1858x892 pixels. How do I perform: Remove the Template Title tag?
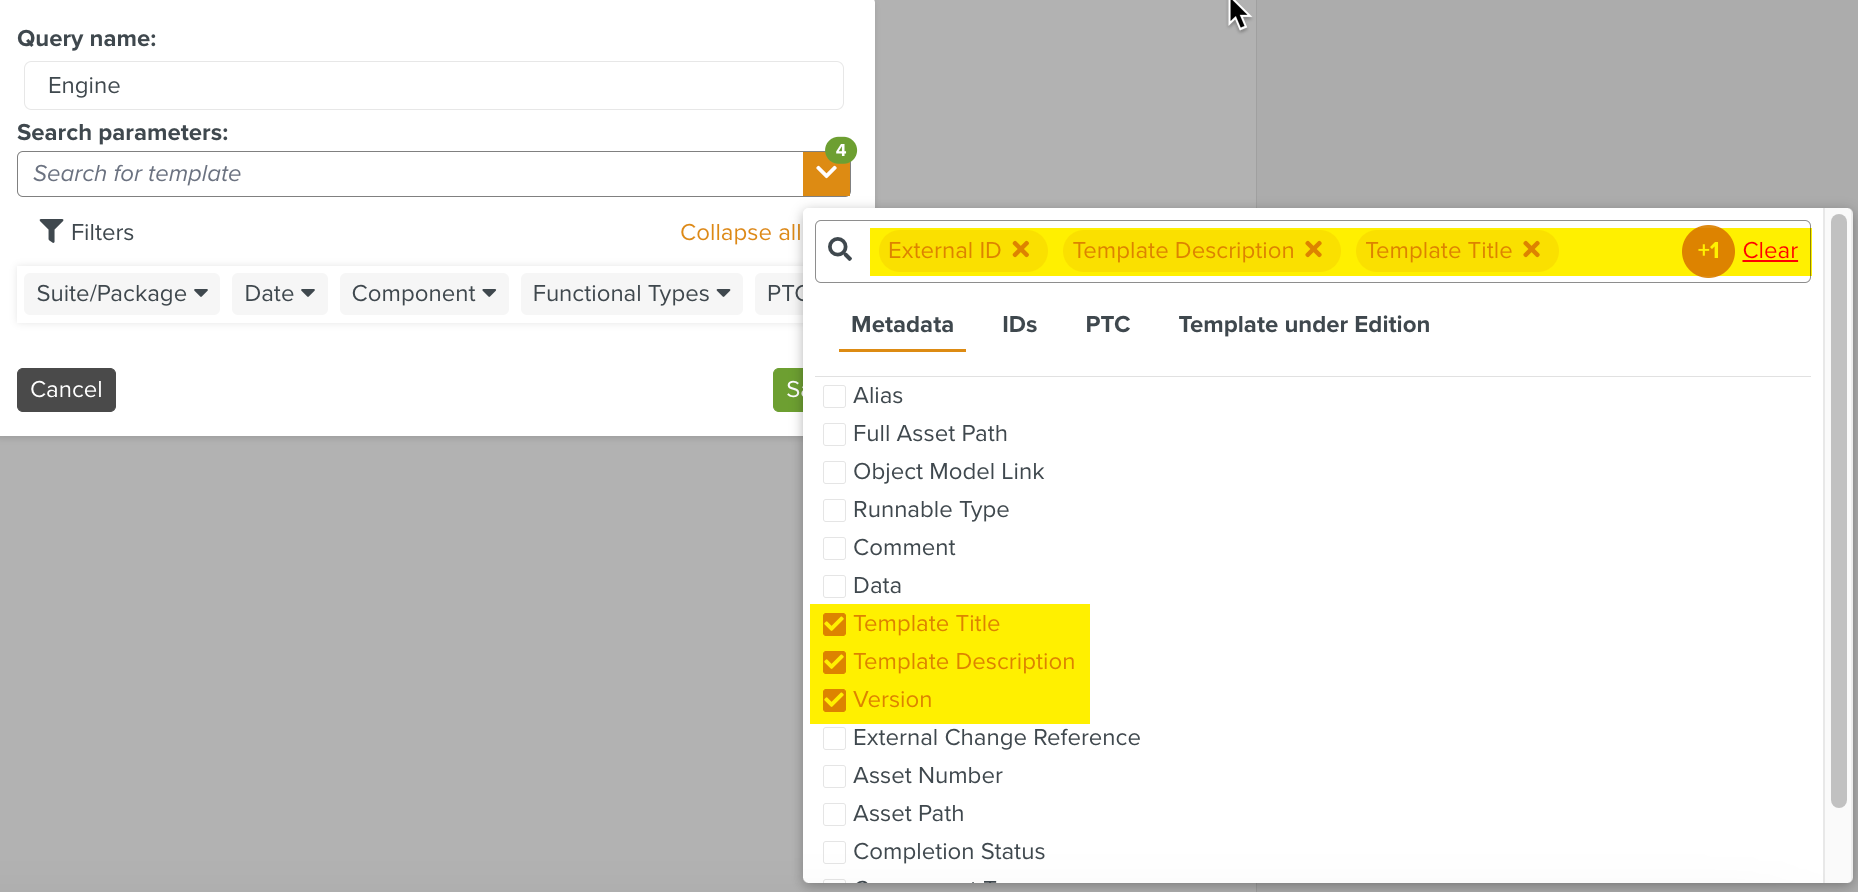(1531, 250)
